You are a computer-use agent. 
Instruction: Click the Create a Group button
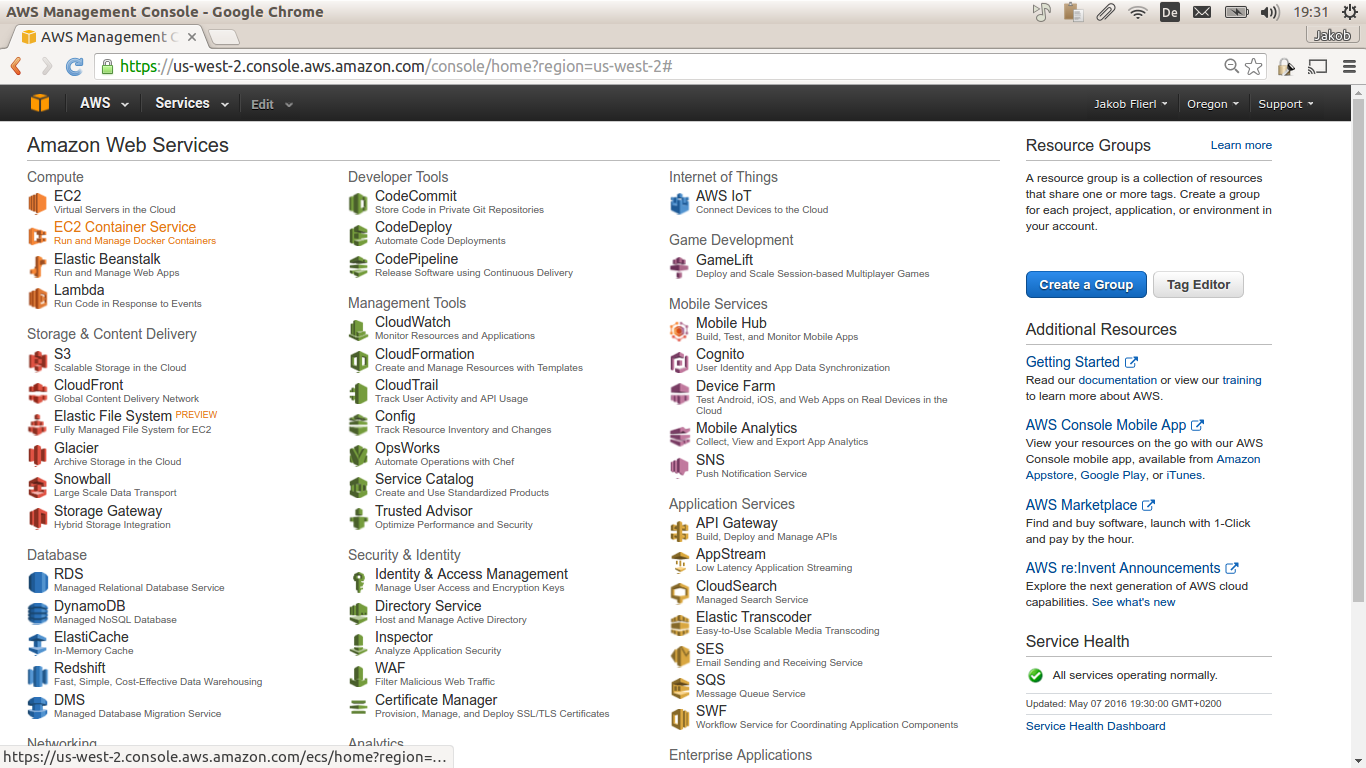point(1086,285)
